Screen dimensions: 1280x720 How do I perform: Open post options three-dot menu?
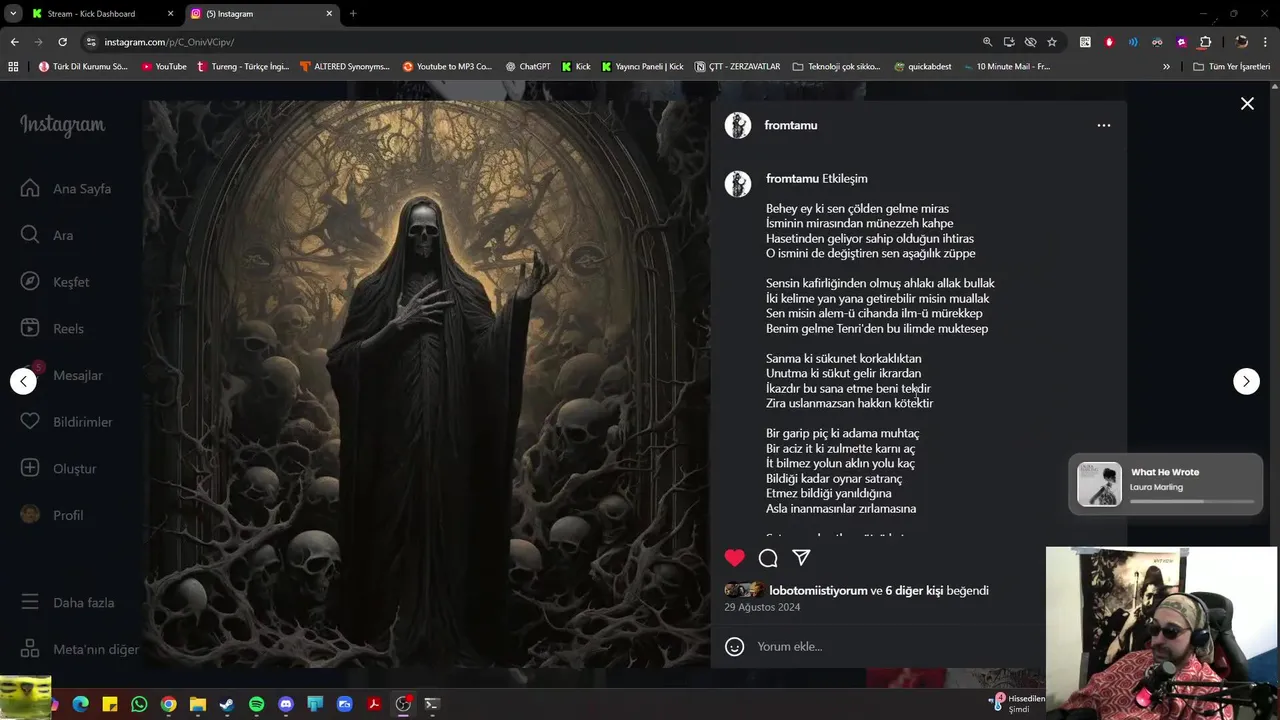point(1103,125)
